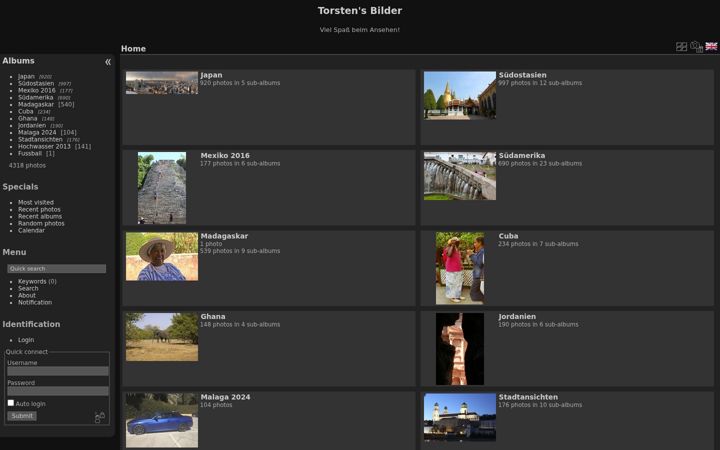Open the Stadtansichten night building thumbnail
Viewport: 720px width, 450px height.
(460, 417)
